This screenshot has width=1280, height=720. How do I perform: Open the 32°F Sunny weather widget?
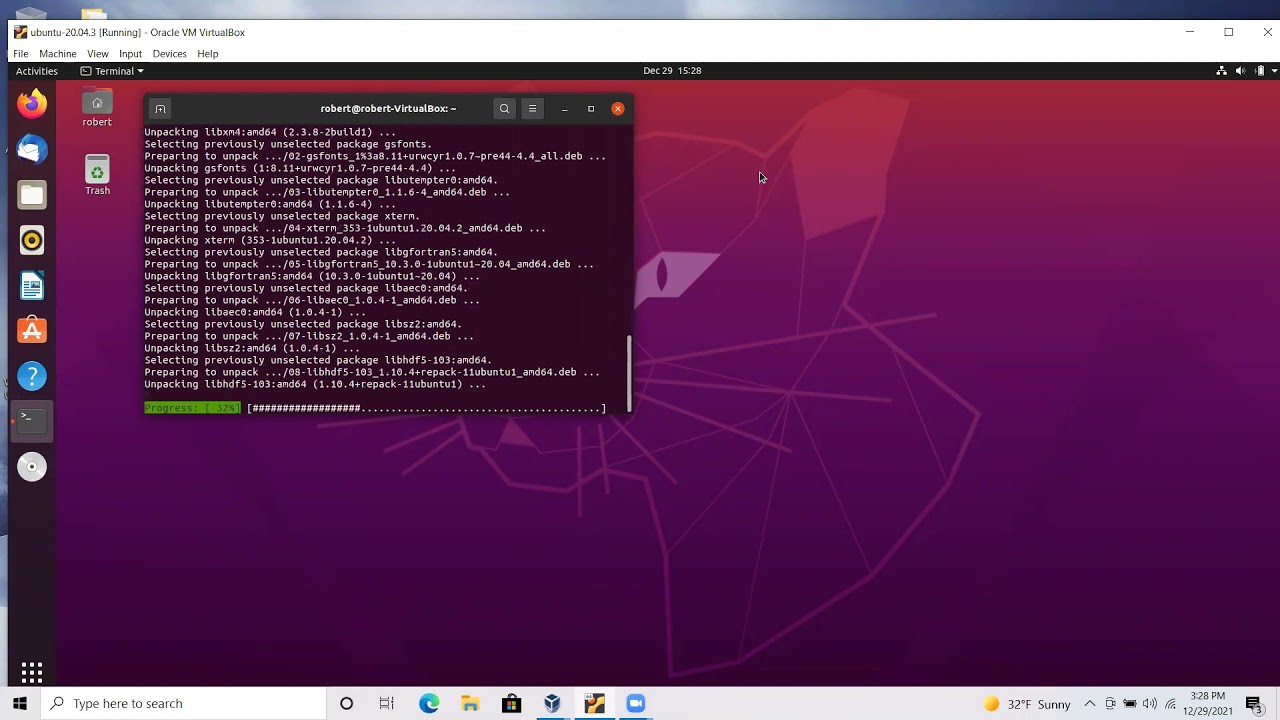(1027, 704)
